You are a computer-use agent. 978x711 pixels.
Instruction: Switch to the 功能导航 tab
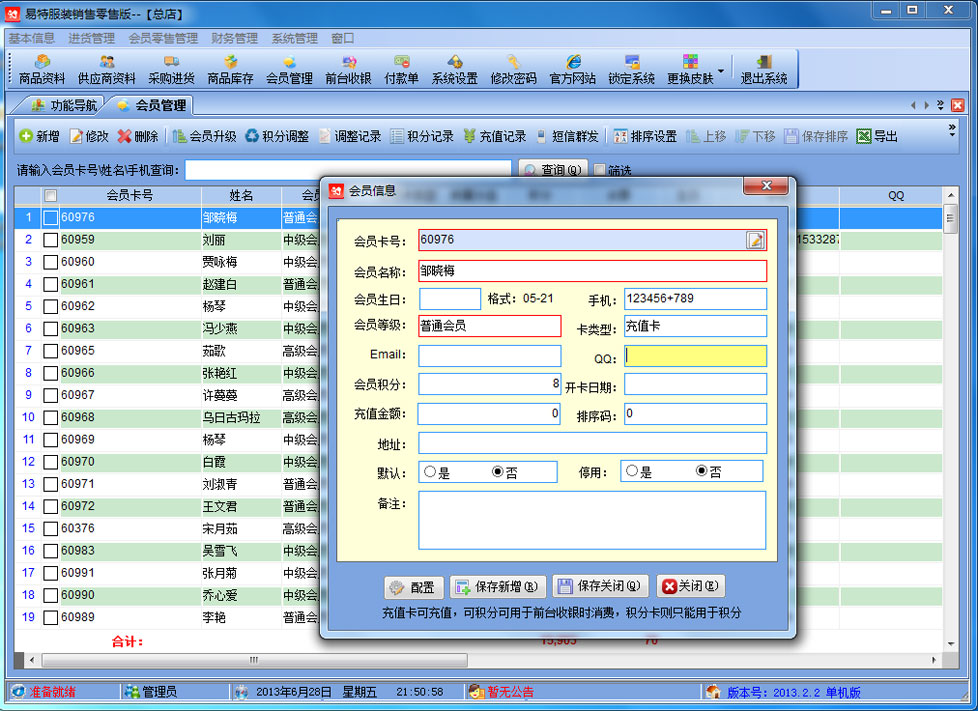pos(65,105)
